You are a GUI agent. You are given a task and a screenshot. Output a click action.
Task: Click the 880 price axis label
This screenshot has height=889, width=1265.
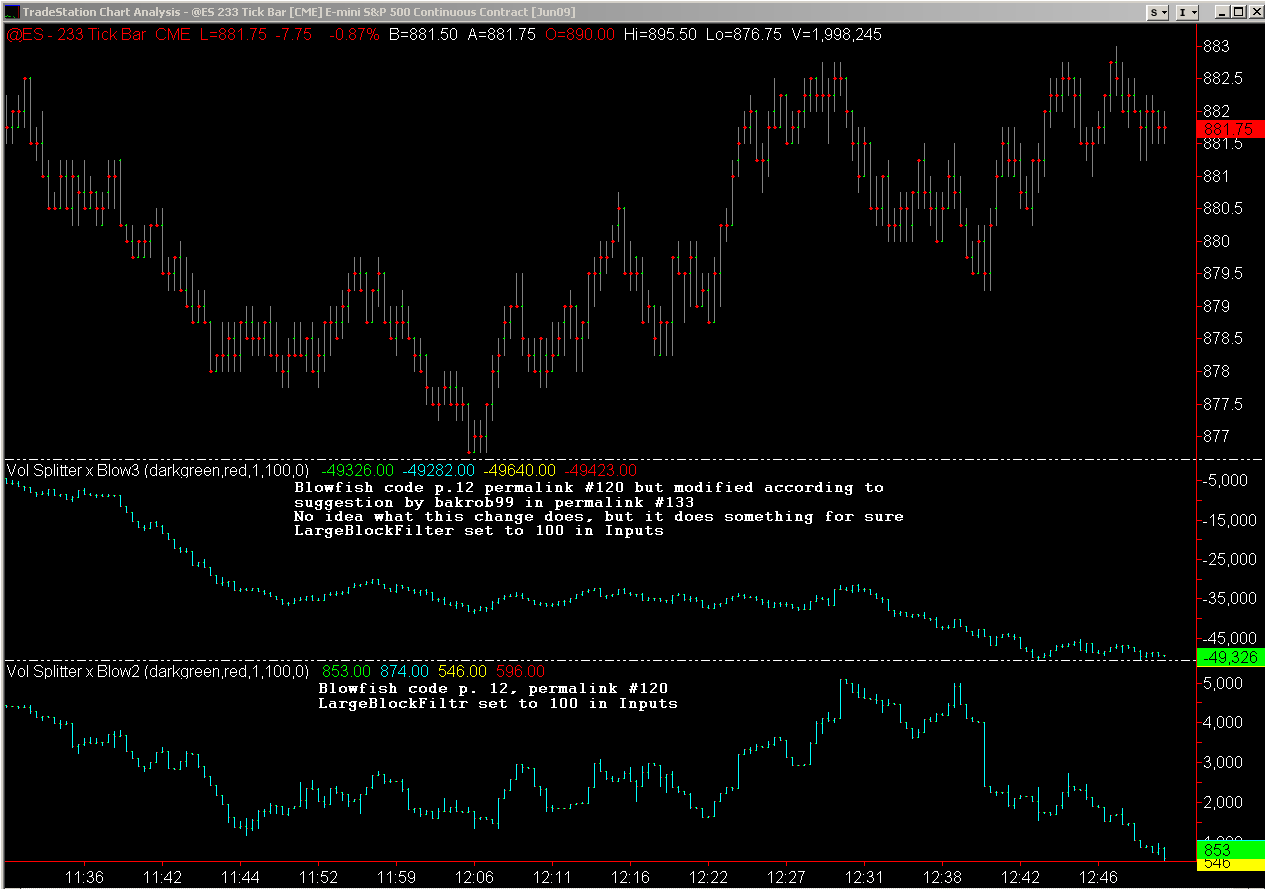pyautogui.click(x=1216, y=241)
